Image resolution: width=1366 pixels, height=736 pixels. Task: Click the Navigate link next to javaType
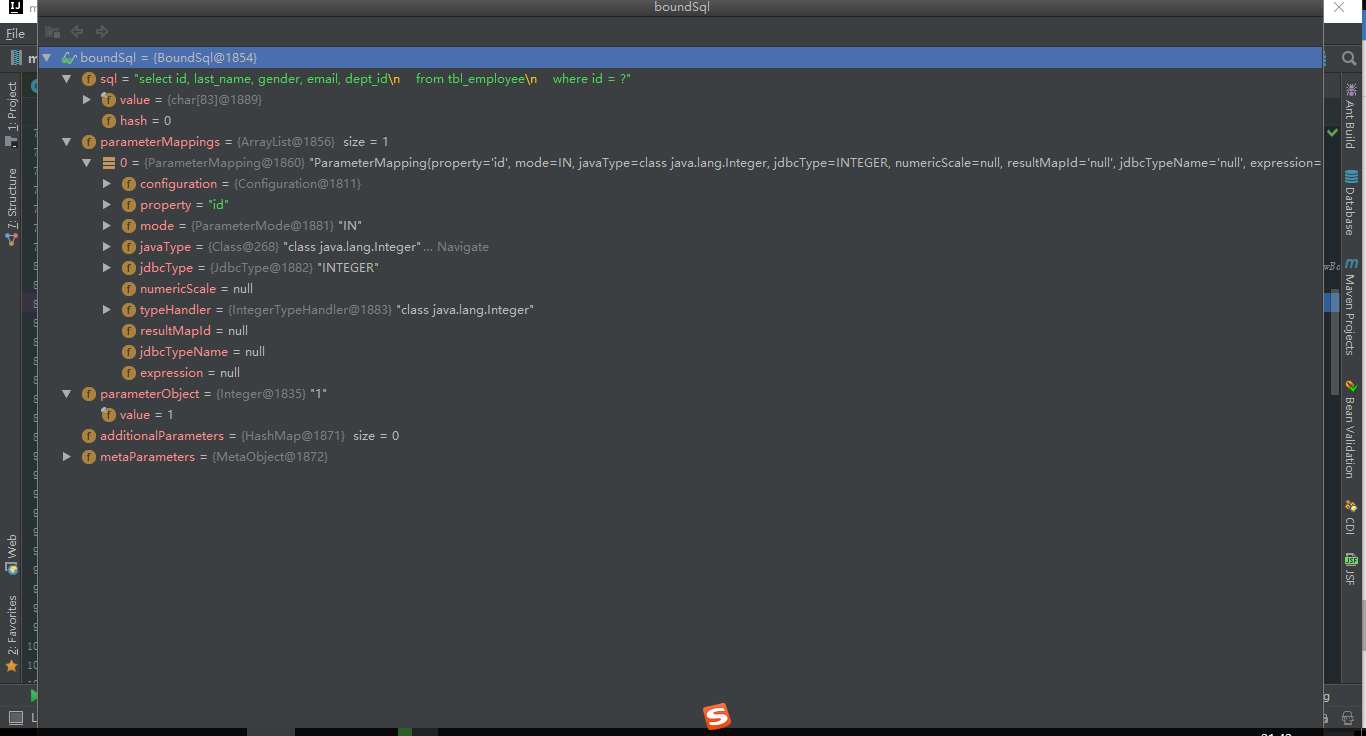(x=462, y=246)
